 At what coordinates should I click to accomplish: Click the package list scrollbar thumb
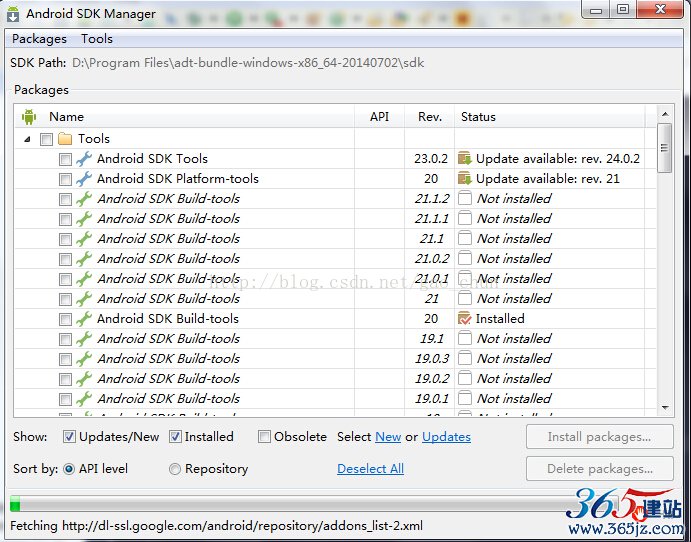point(665,148)
